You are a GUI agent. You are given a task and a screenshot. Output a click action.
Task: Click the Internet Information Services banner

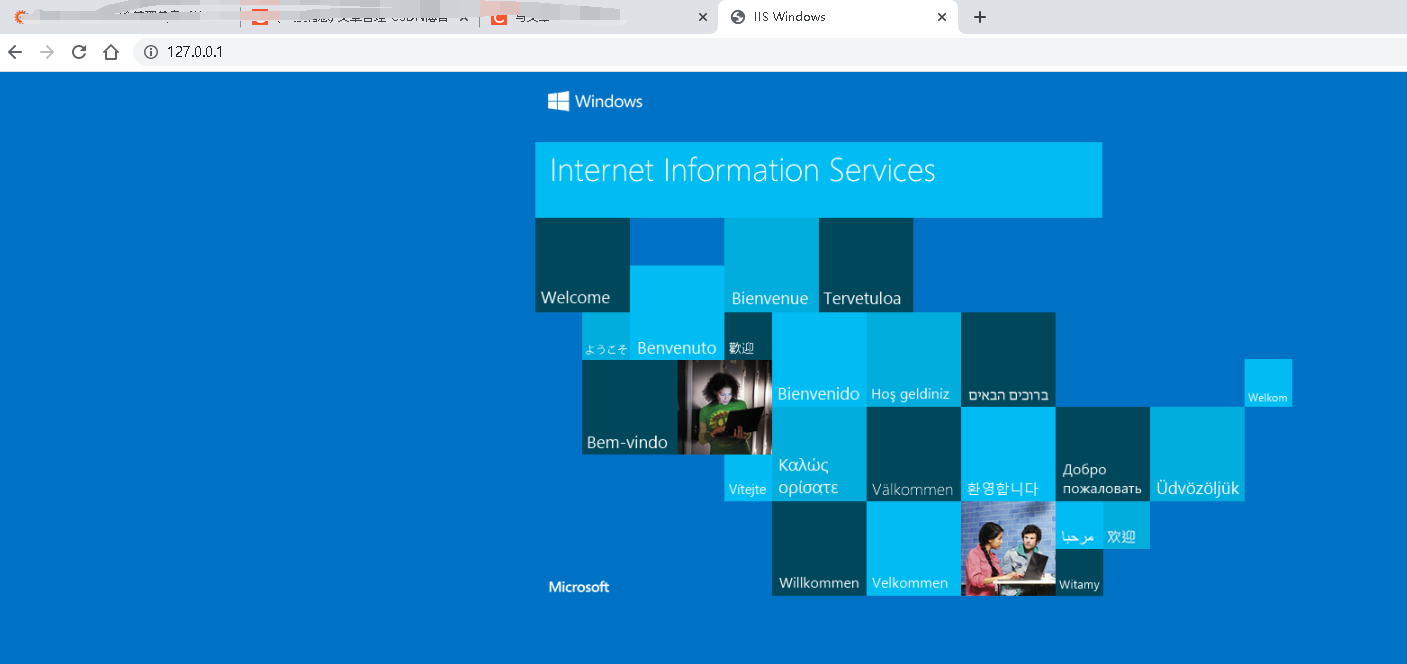pos(818,180)
